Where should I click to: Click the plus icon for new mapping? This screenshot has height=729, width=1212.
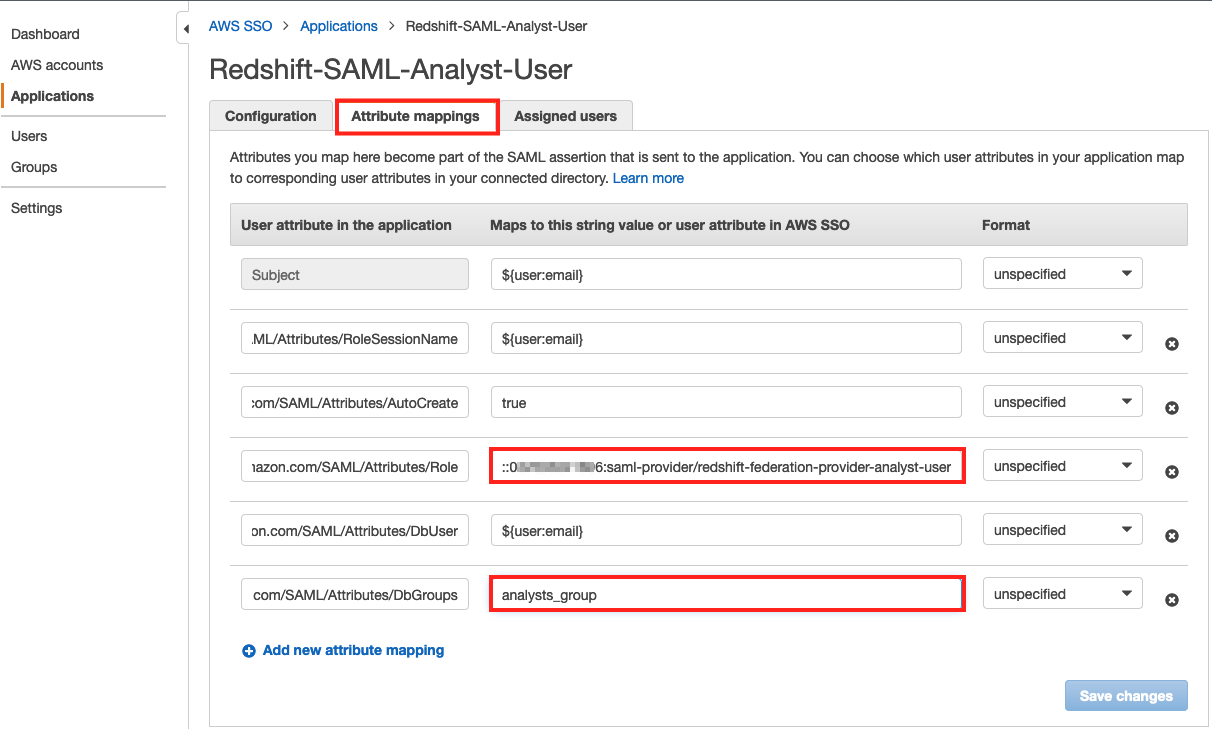249,651
